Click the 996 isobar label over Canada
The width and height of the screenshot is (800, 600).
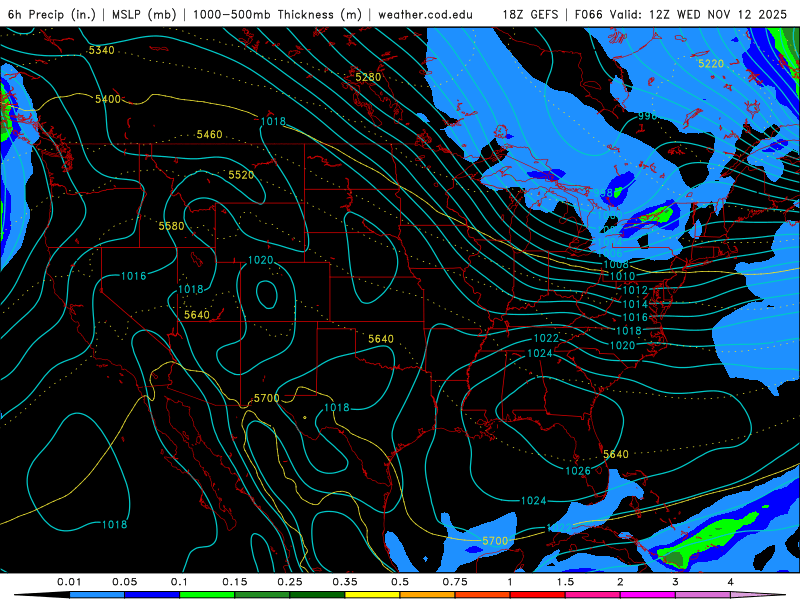point(647,116)
